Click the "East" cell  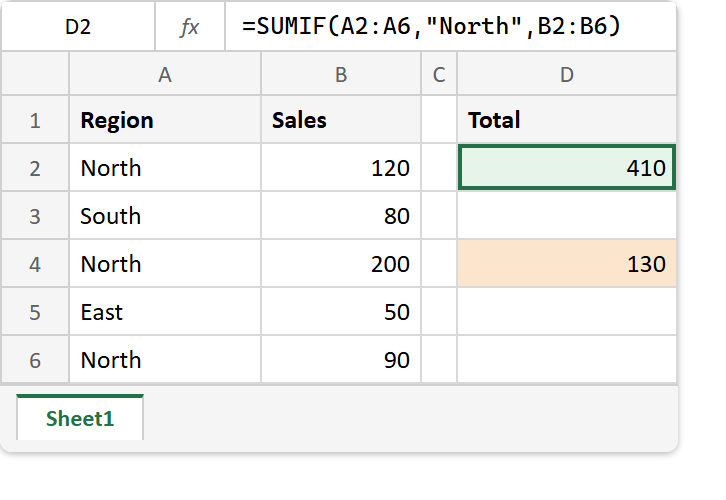click(165, 312)
